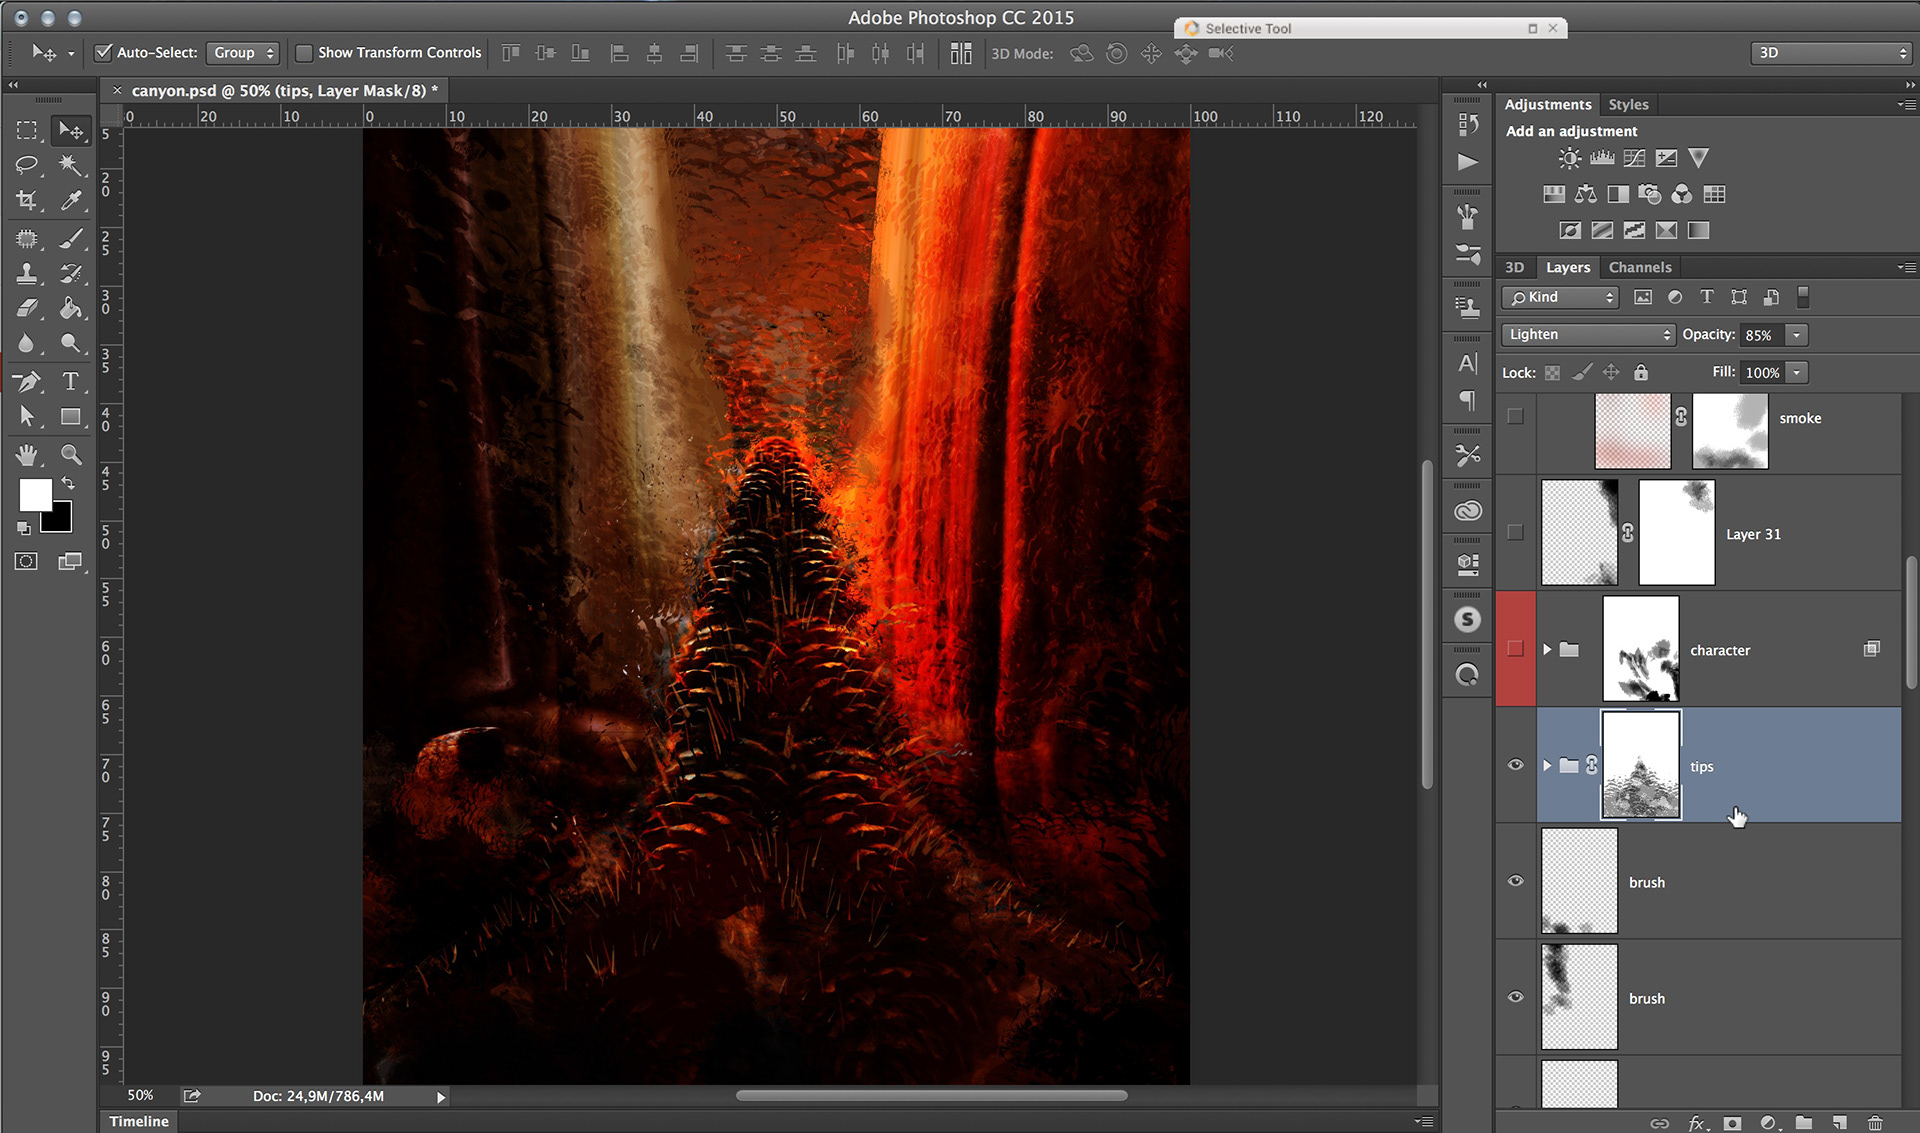This screenshot has height=1133, width=1920.
Task: Open the Fill slider dropdown arrow
Action: tap(1797, 373)
